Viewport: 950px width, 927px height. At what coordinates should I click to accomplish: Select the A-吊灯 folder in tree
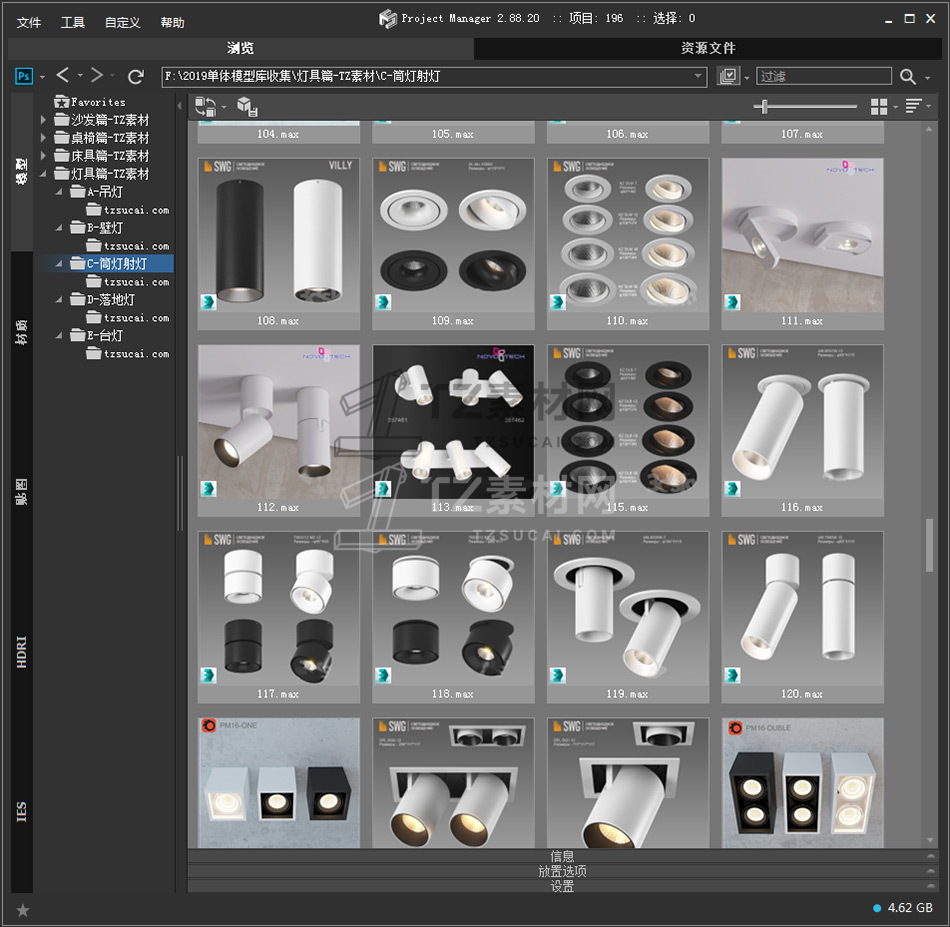click(x=105, y=192)
